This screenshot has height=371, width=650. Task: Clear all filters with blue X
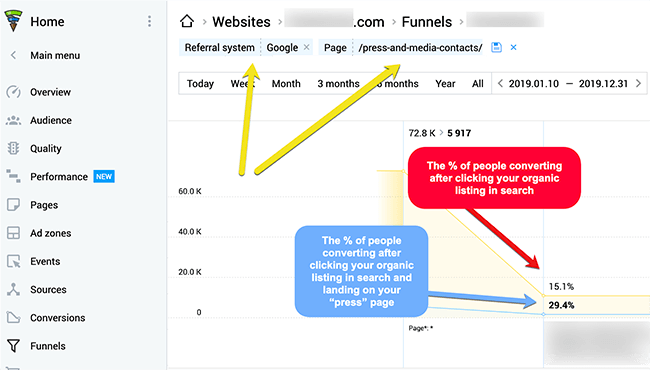tap(513, 47)
